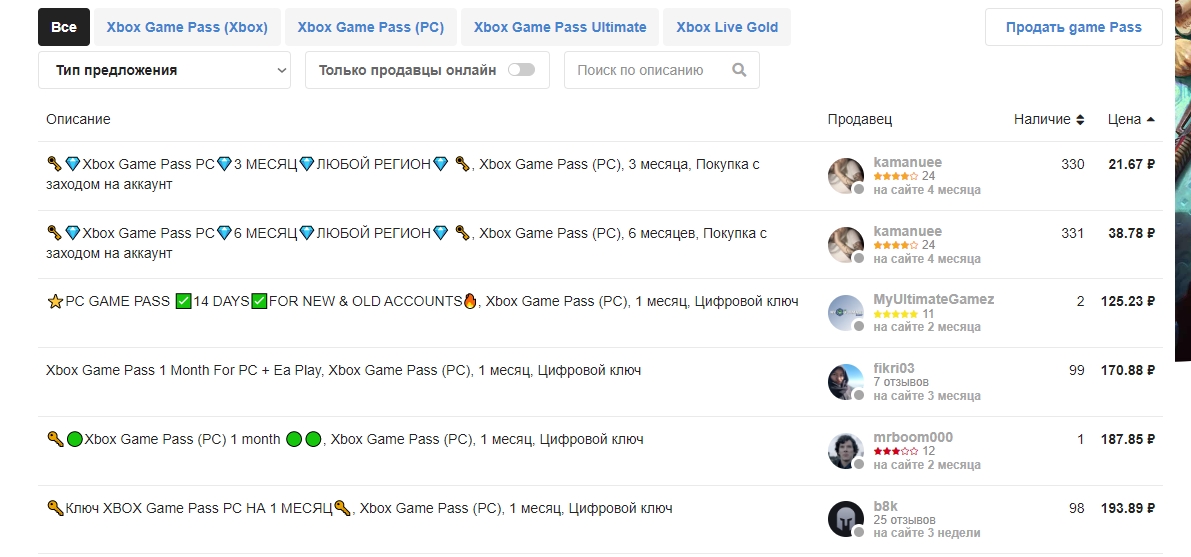Click "7 отзывов" under fikri03

coord(901,382)
